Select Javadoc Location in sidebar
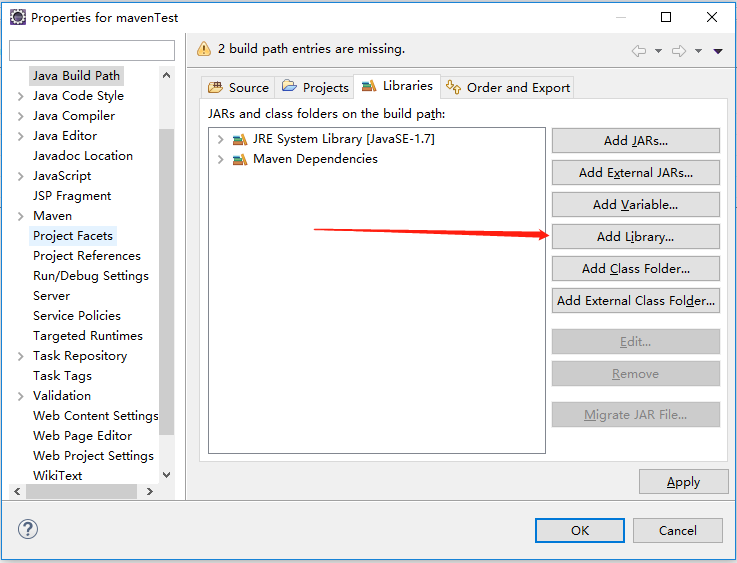The image size is (737, 563). click(83, 156)
